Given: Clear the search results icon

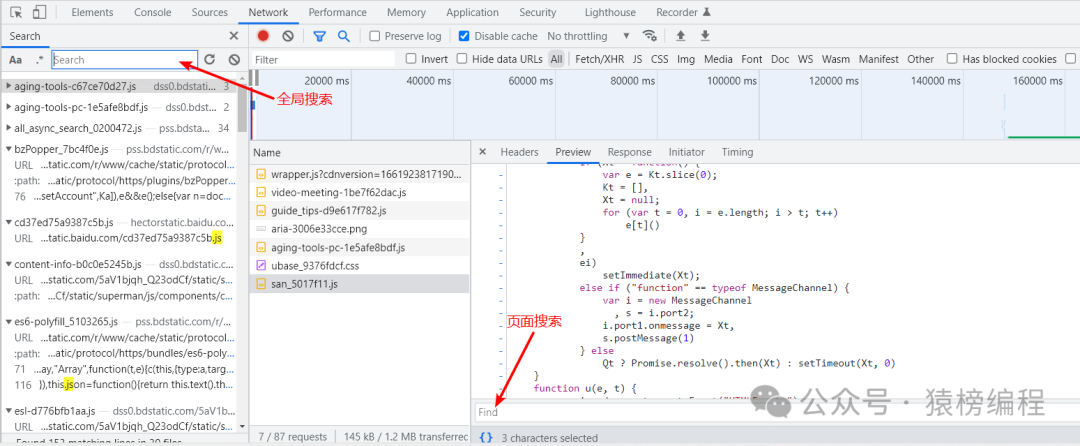Looking at the screenshot, I should [x=234, y=60].
